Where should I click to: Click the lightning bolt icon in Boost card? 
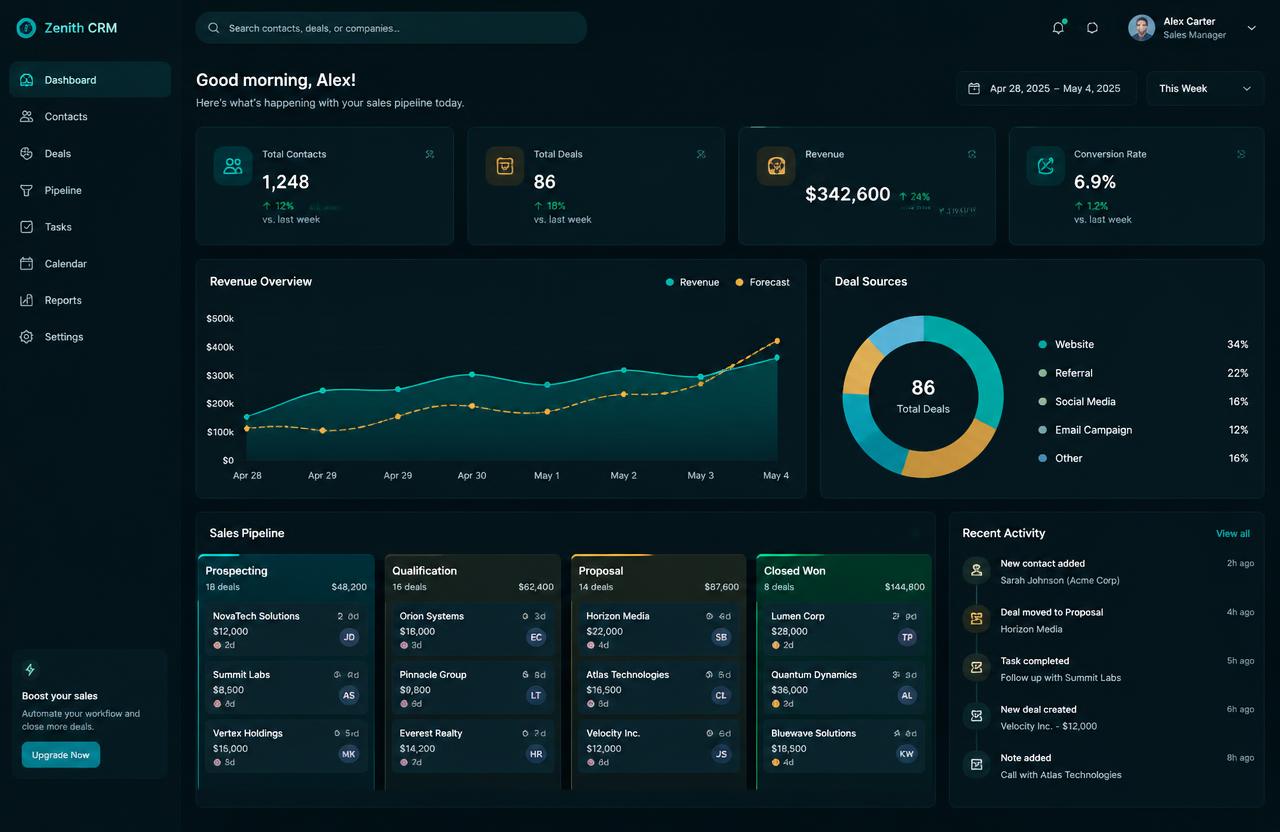pos(30,670)
